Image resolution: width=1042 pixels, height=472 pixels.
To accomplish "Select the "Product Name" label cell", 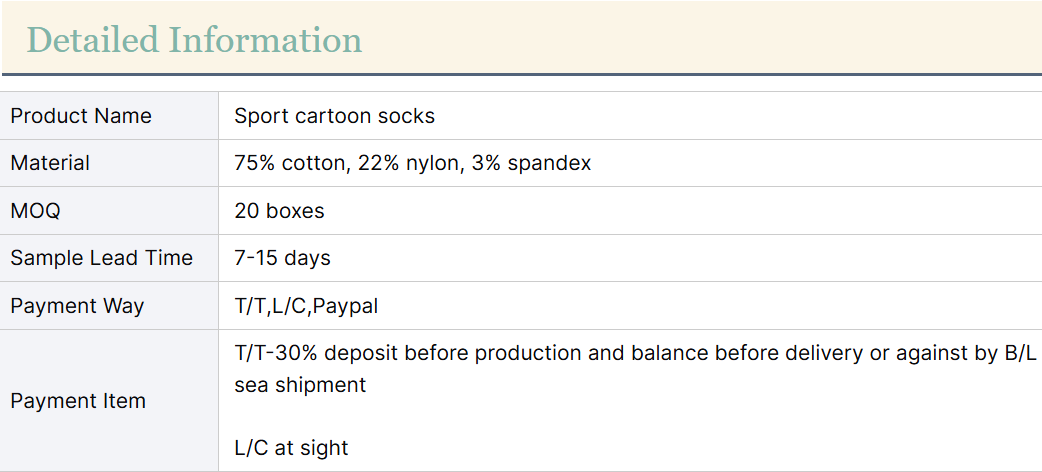I will (81, 116).
